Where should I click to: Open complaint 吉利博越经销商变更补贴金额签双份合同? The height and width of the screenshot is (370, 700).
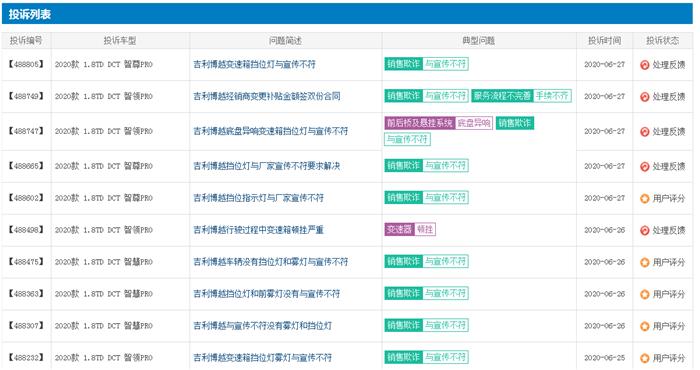pyautogui.click(x=267, y=96)
